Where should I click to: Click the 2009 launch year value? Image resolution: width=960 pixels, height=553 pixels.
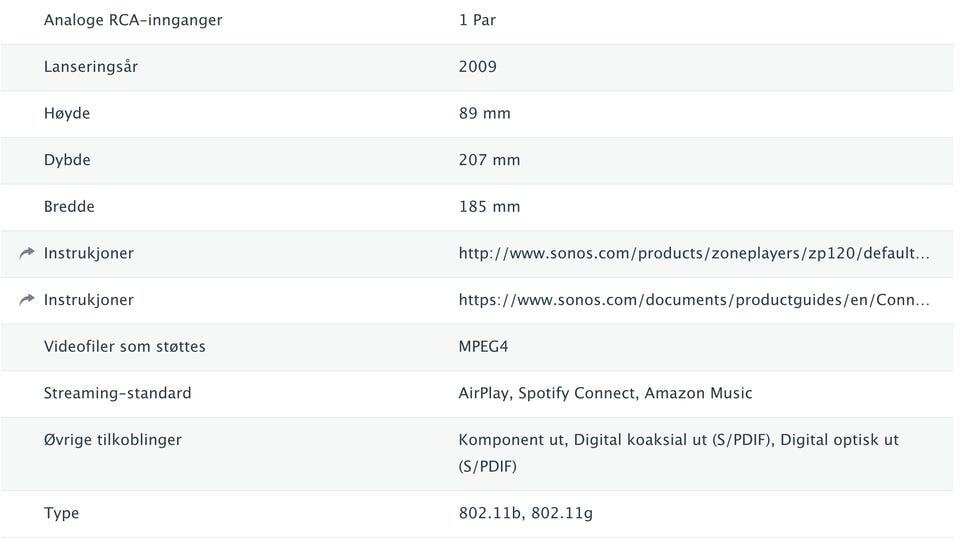pyautogui.click(x=477, y=67)
